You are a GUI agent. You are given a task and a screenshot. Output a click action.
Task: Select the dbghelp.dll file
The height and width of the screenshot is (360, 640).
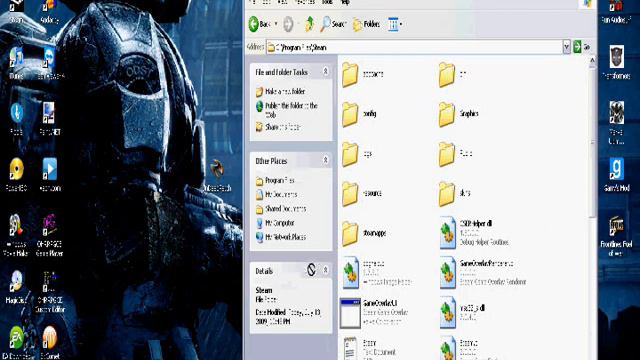(376, 273)
